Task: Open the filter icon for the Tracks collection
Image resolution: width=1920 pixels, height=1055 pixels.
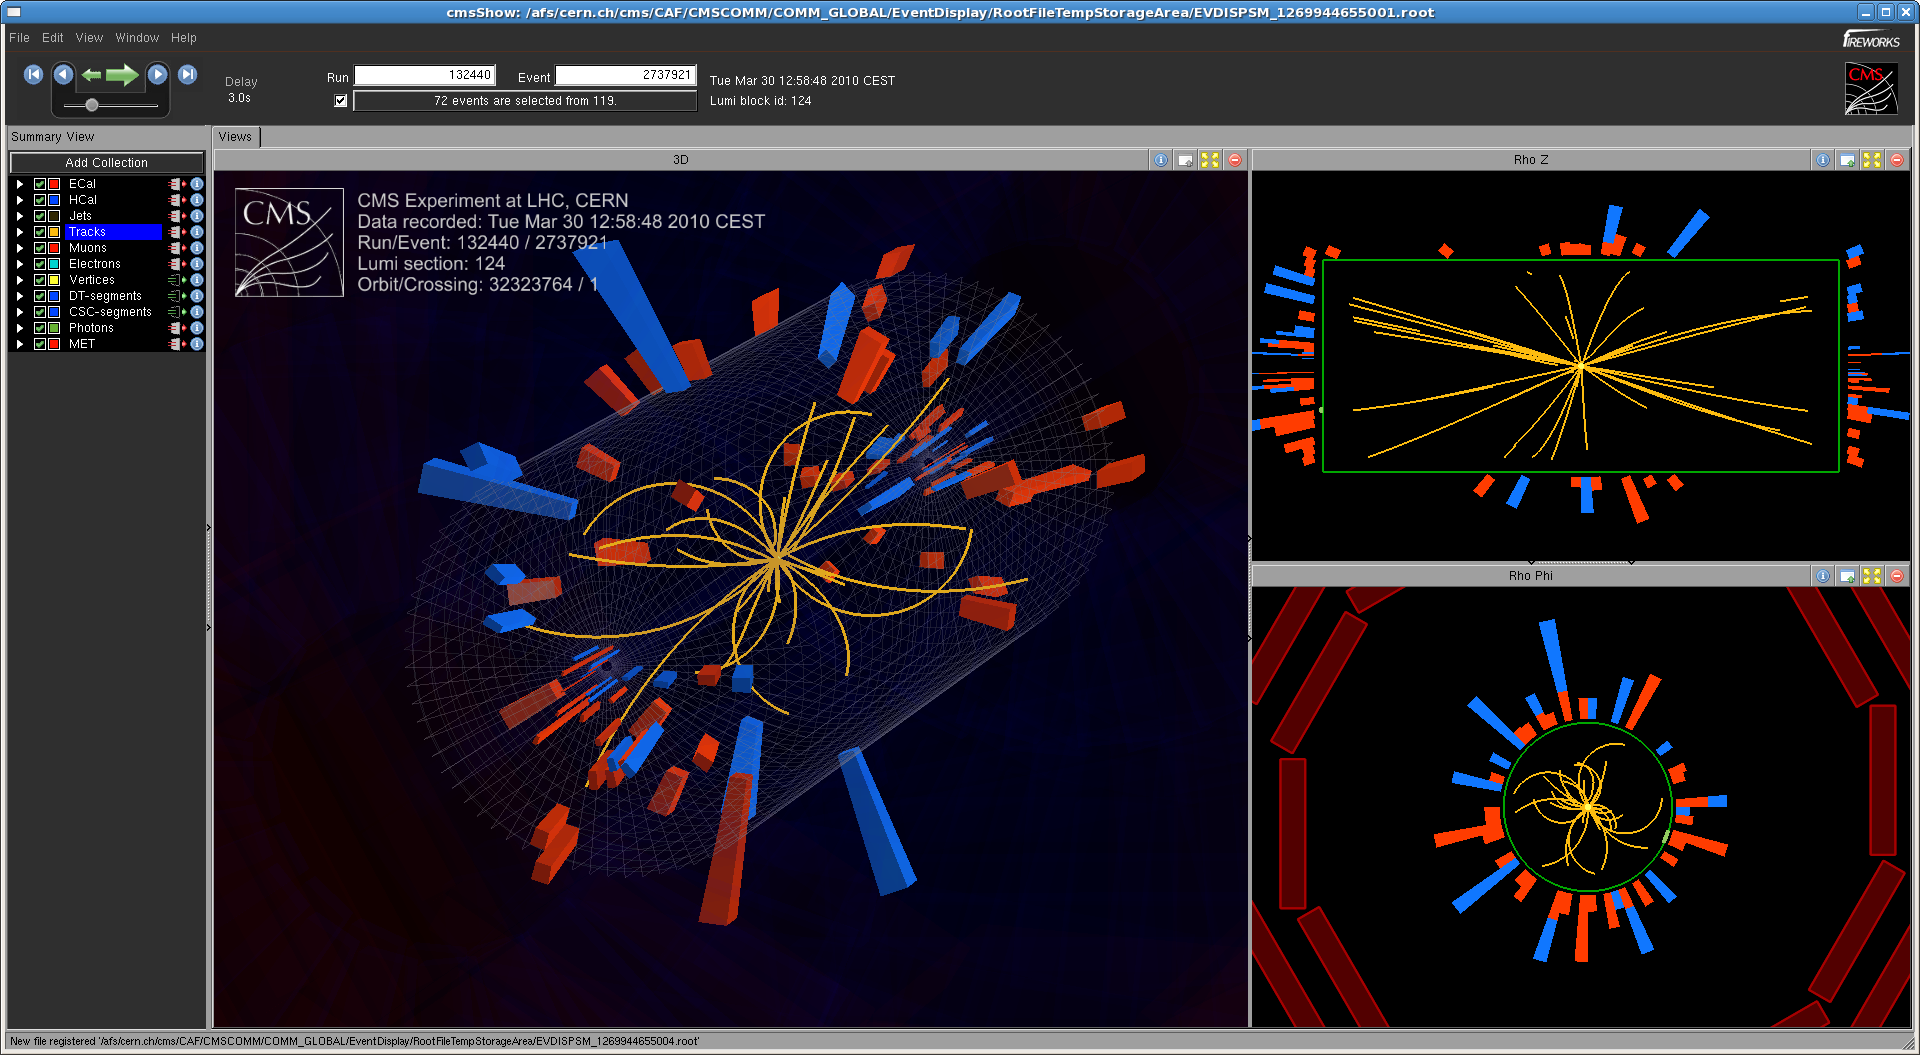Action: (177, 232)
